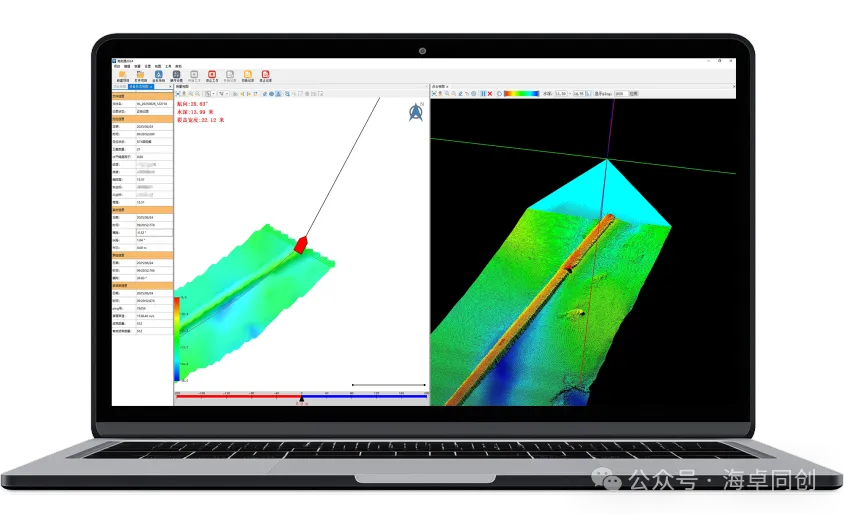This screenshot has width=844, height=514.
Task: Click the Open Project folder icon
Action: (140, 75)
